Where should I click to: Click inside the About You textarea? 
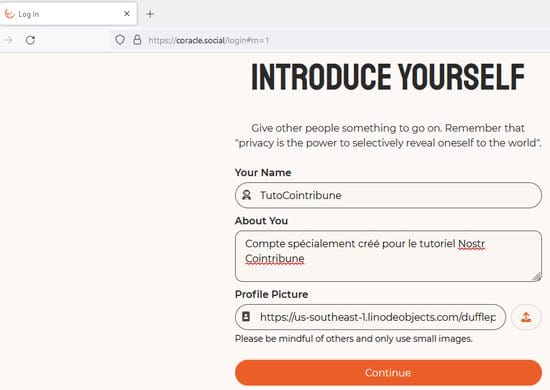point(388,256)
